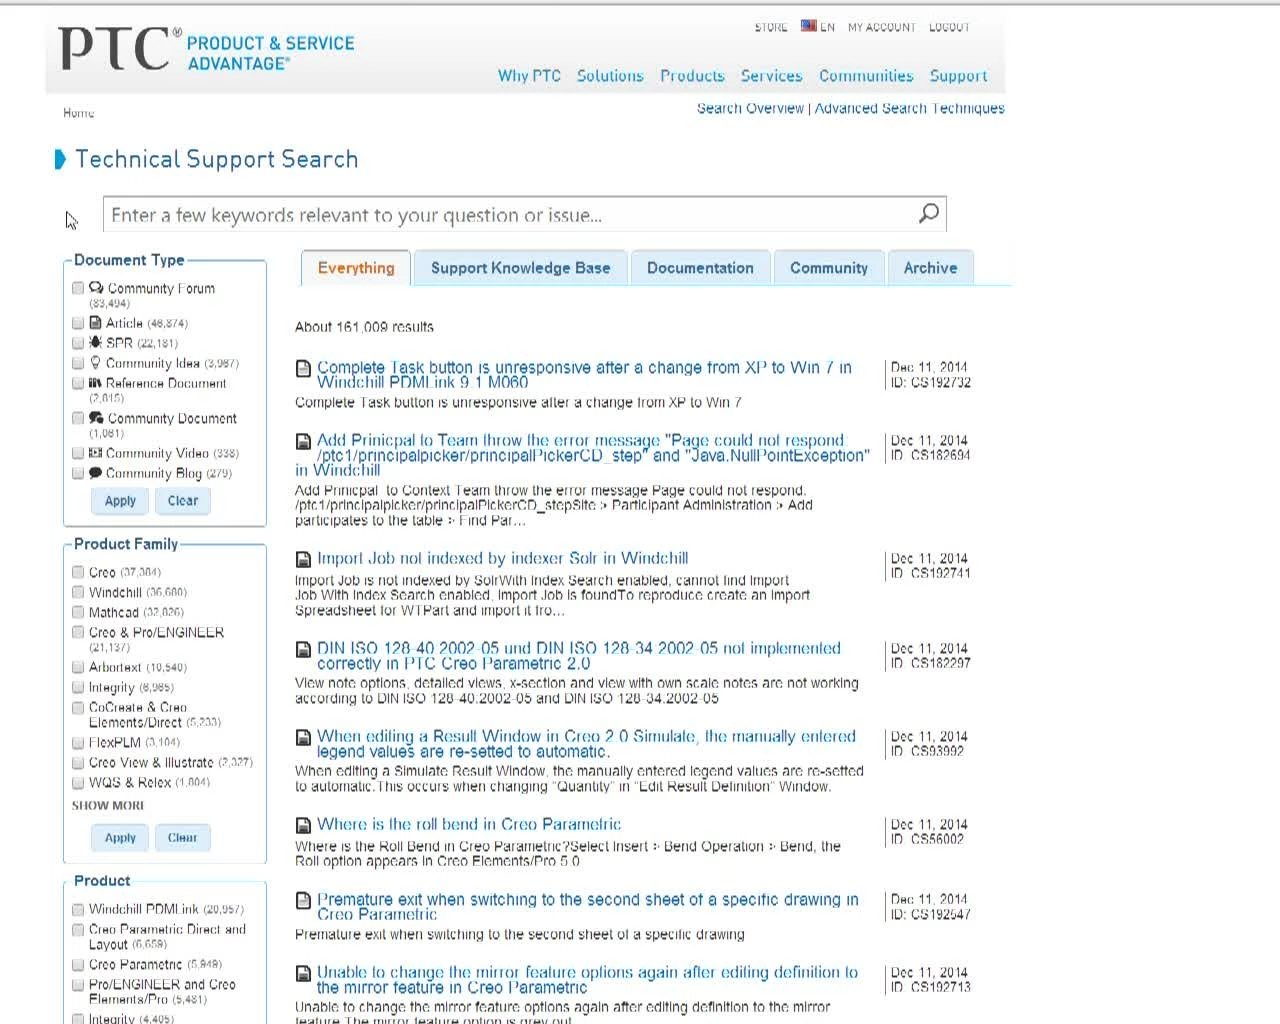
Task: Open 'Import Job not indexed by indexer Solr' result
Action: click(502, 558)
